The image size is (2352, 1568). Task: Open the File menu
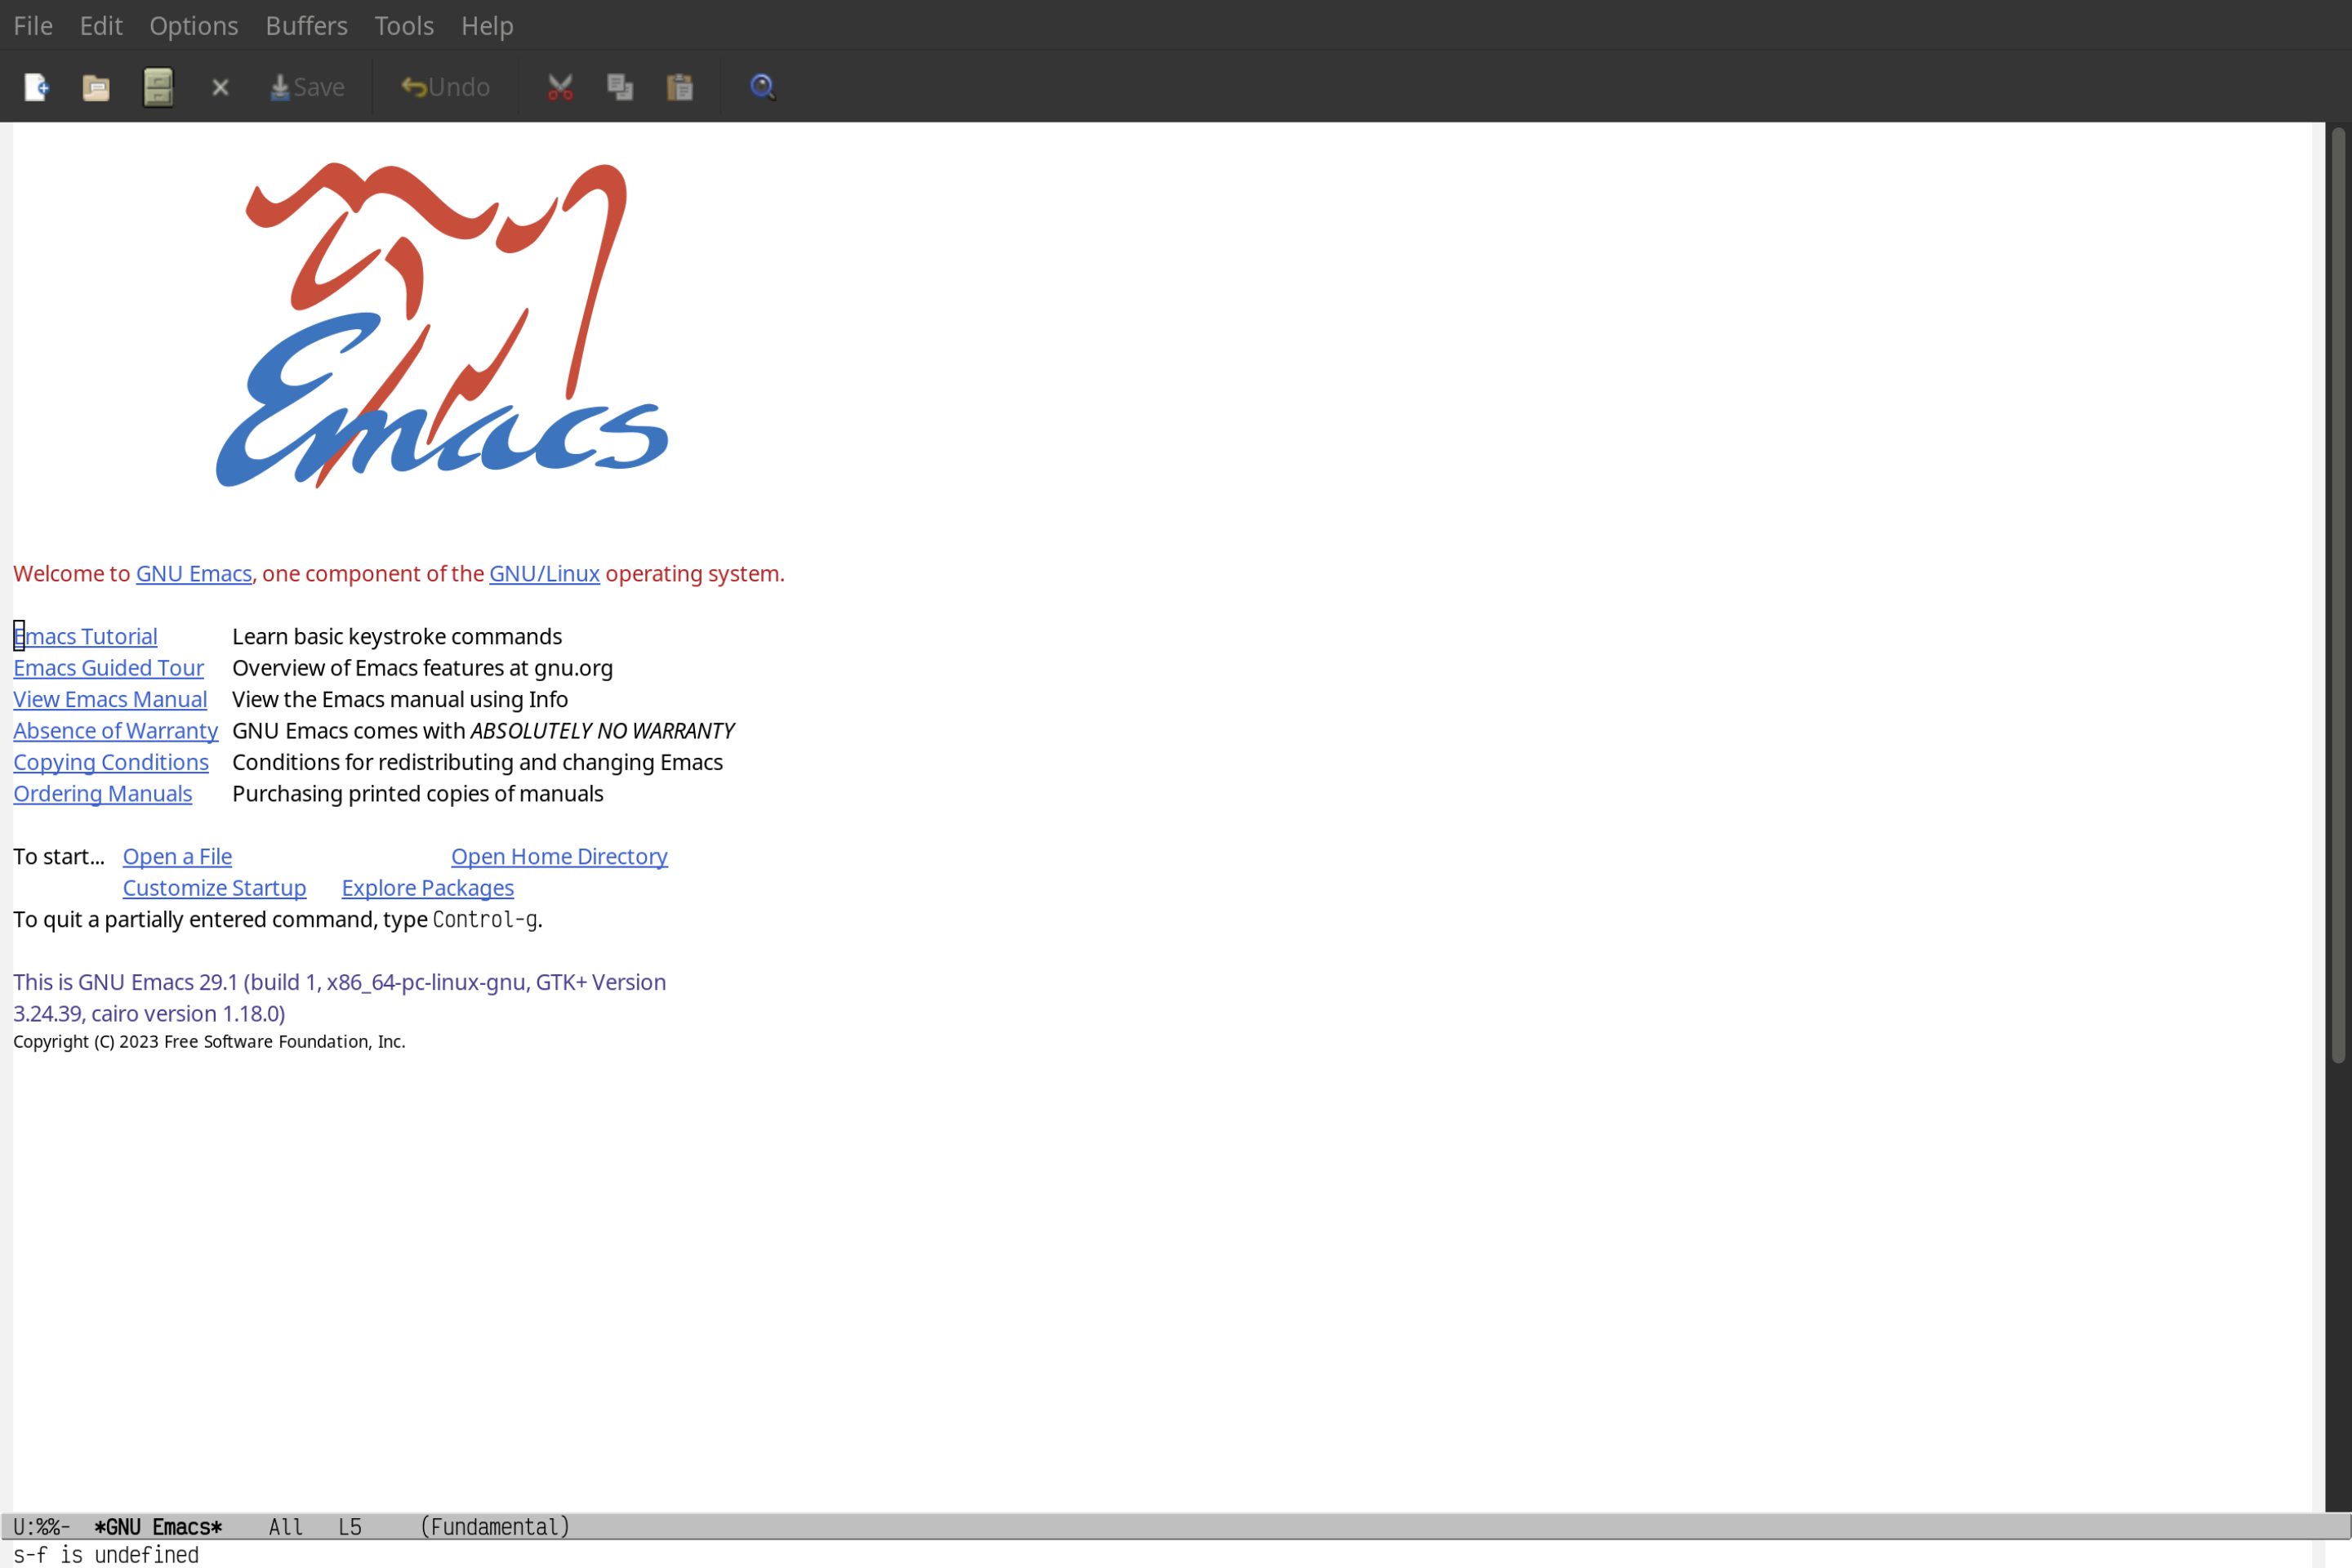[32, 24]
